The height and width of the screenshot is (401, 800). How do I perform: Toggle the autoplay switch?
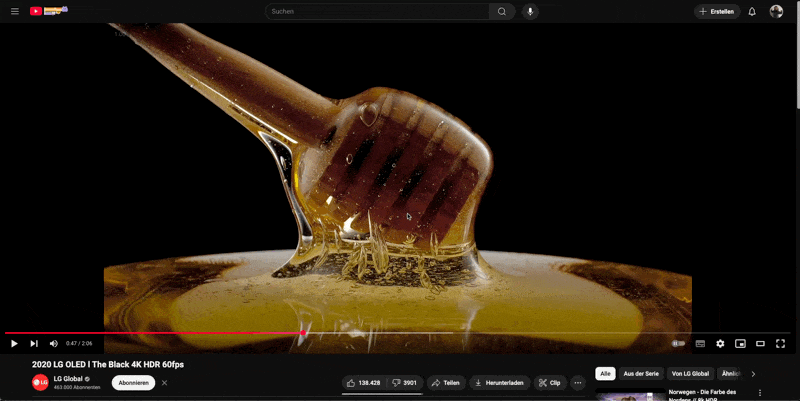[x=679, y=343]
